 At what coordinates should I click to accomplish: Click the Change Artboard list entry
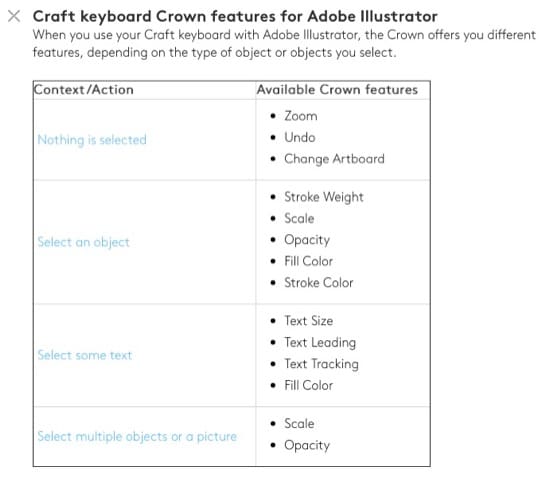click(334, 159)
